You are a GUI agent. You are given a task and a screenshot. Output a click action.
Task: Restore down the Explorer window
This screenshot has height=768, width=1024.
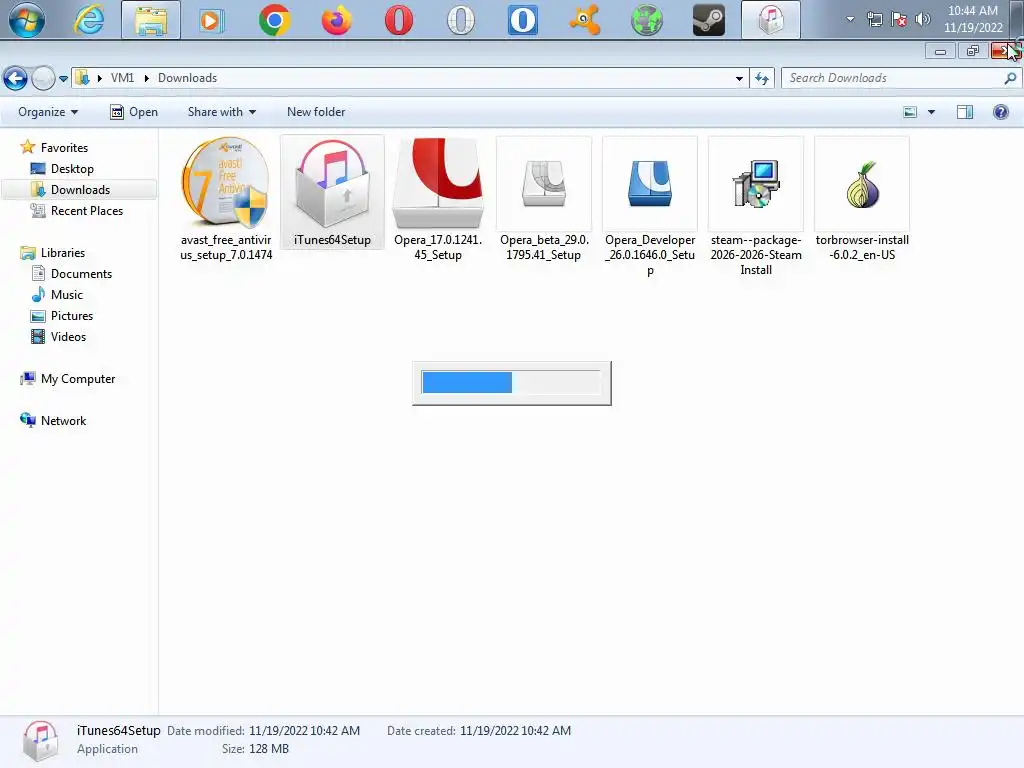(972, 52)
